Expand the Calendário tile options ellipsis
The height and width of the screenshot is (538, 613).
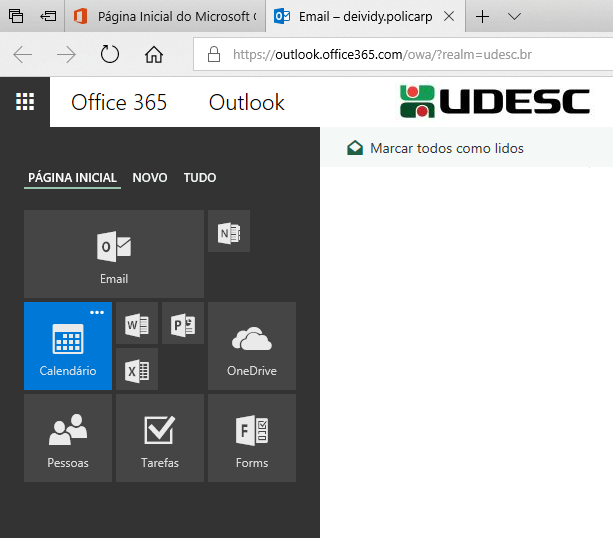[x=97, y=313]
